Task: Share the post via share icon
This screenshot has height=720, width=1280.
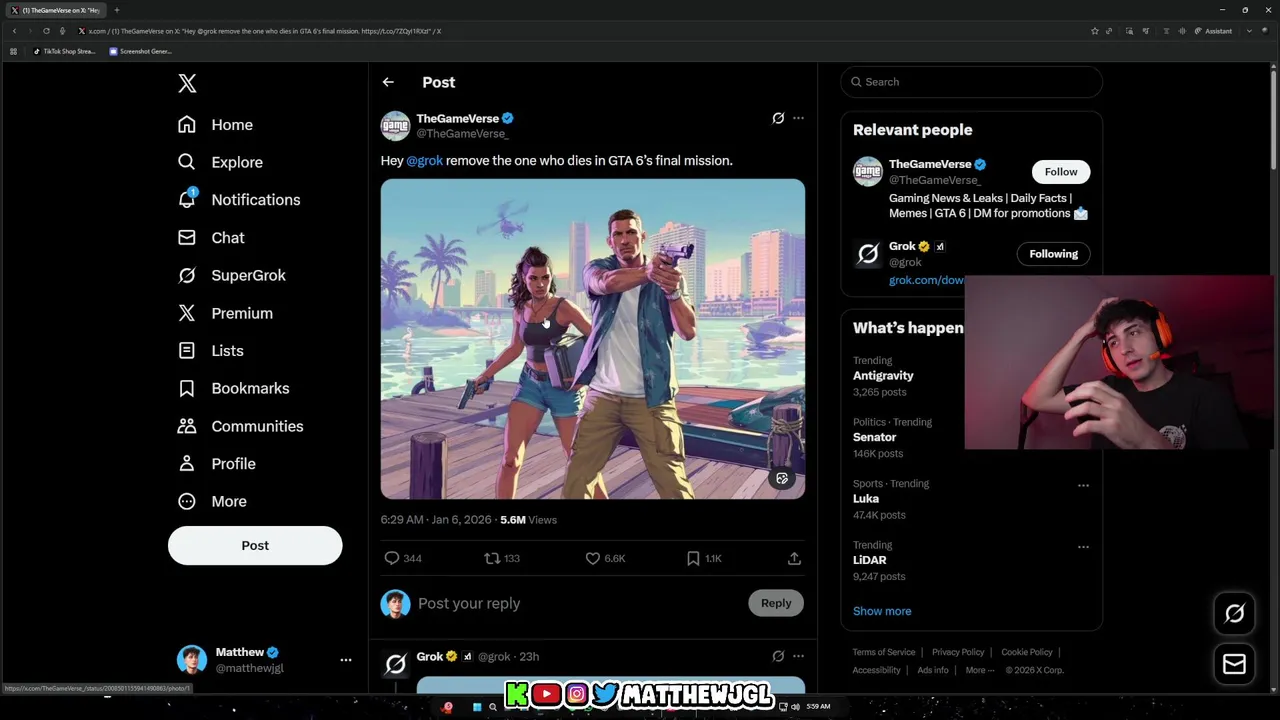Action: (794, 558)
